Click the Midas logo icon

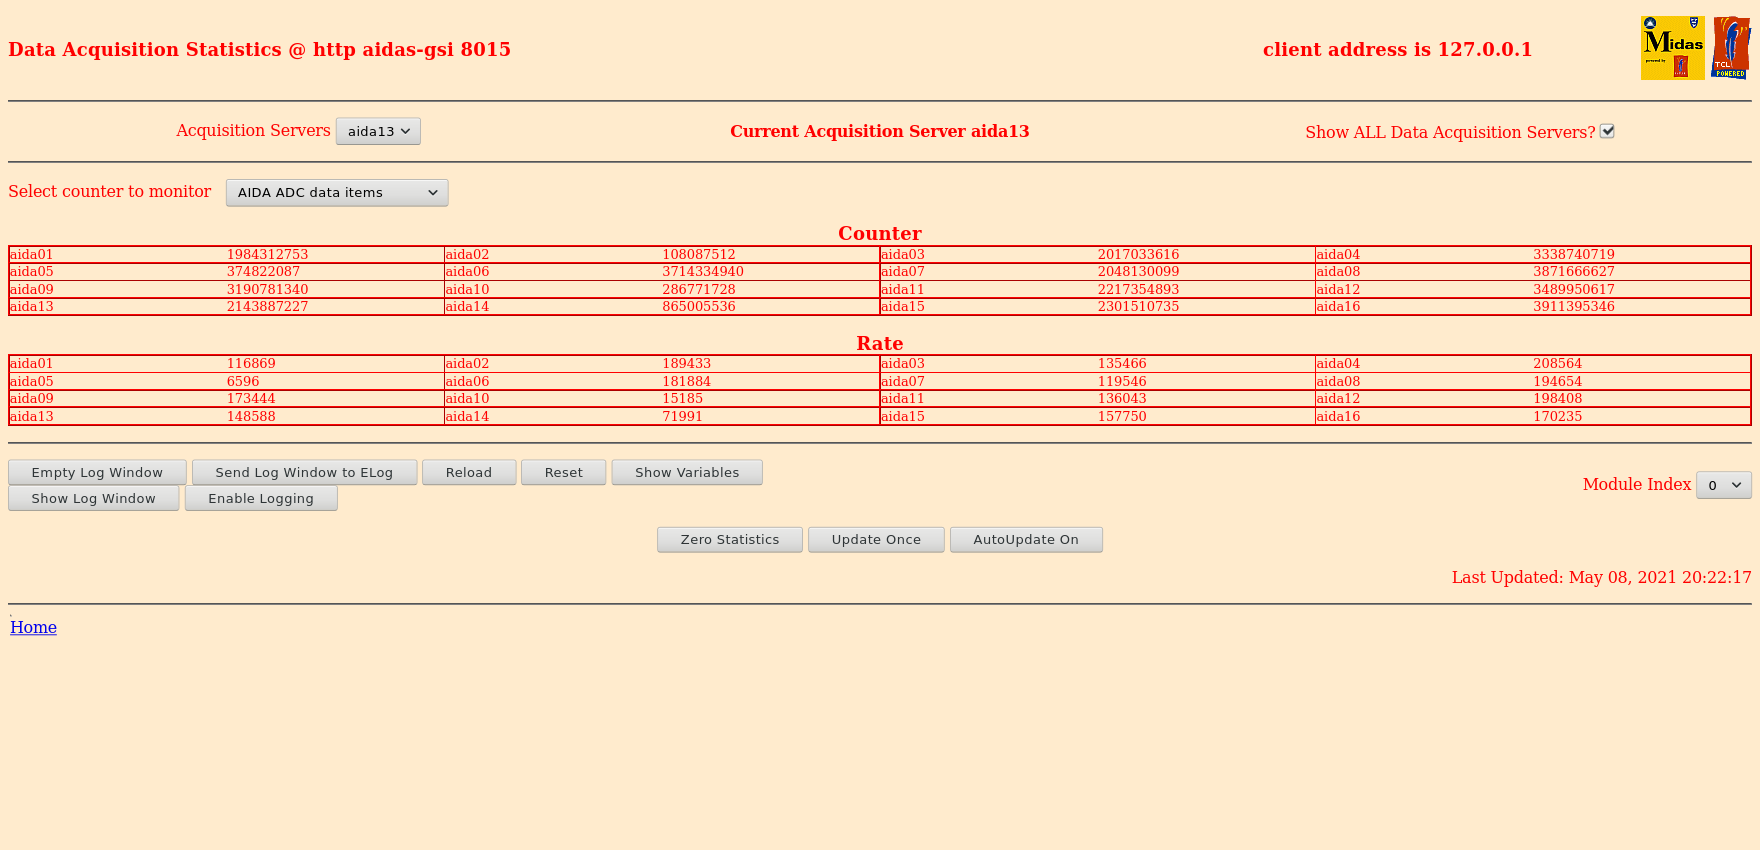[1672, 48]
